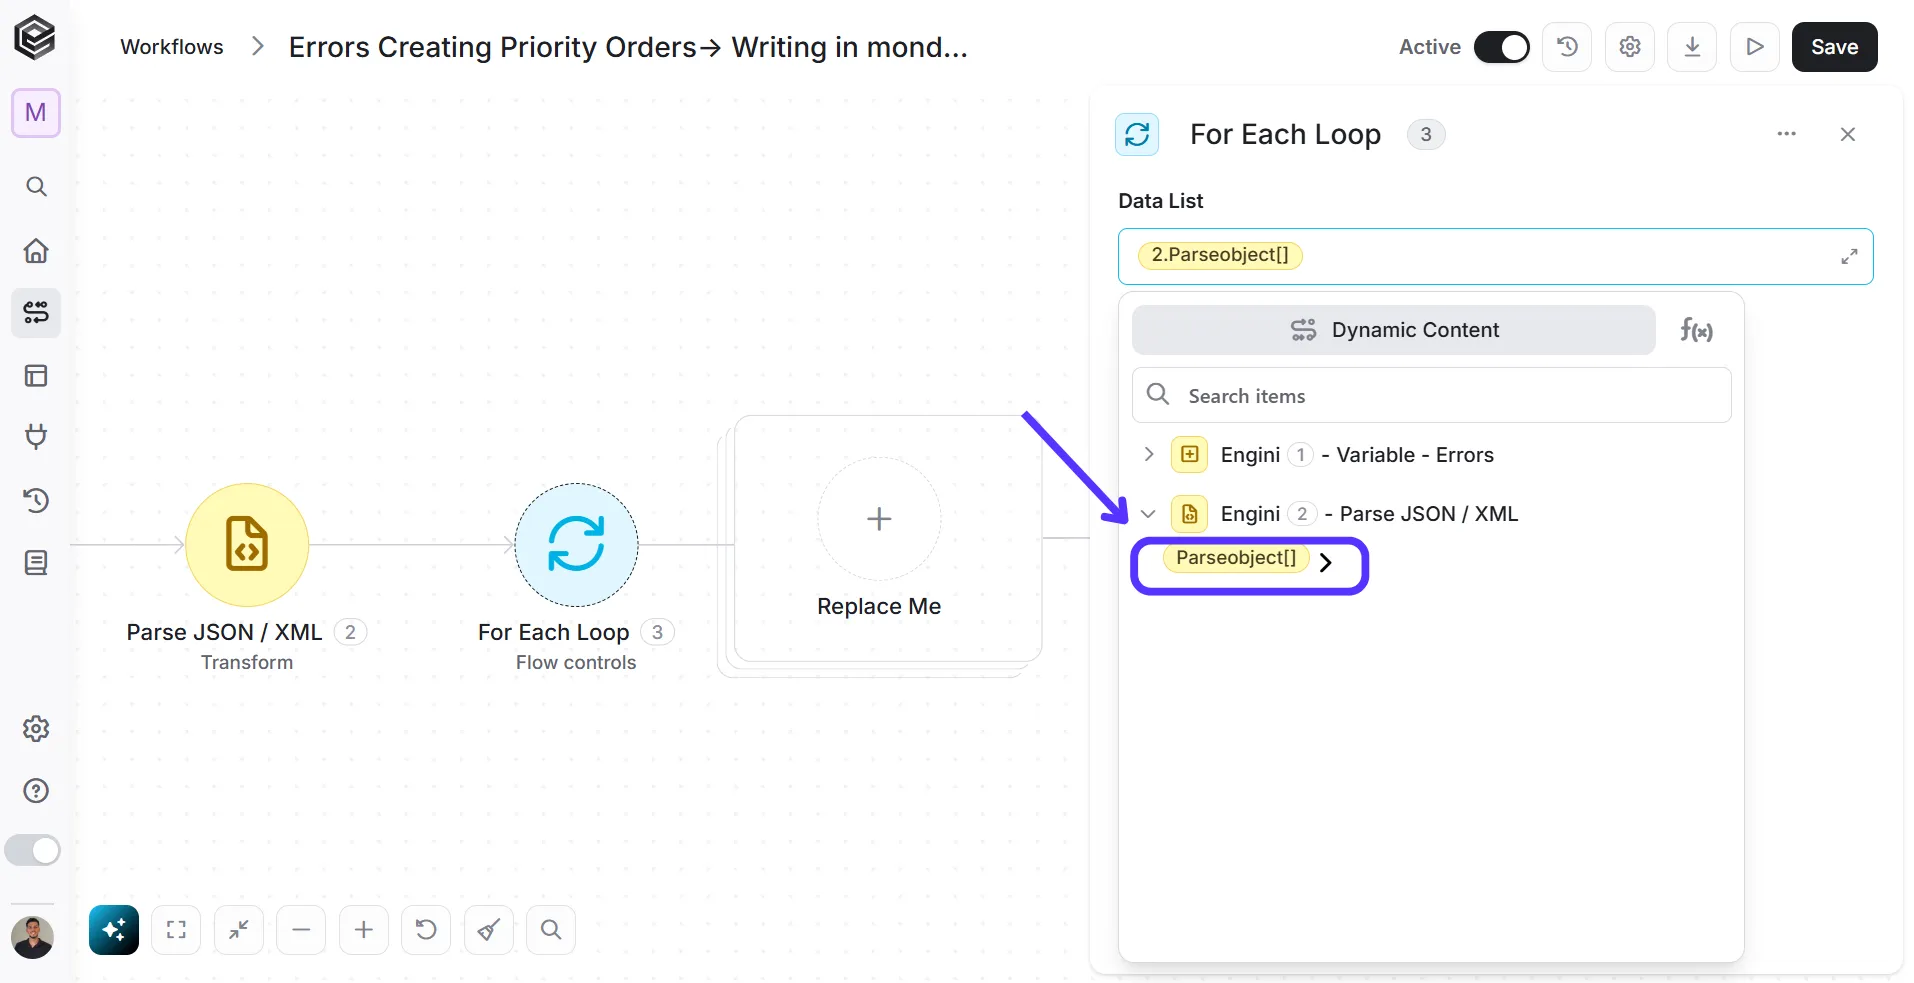The width and height of the screenshot is (1914, 983).
Task: Open workflow settings gear in top bar
Action: pyautogui.click(x=1630, y=47)
